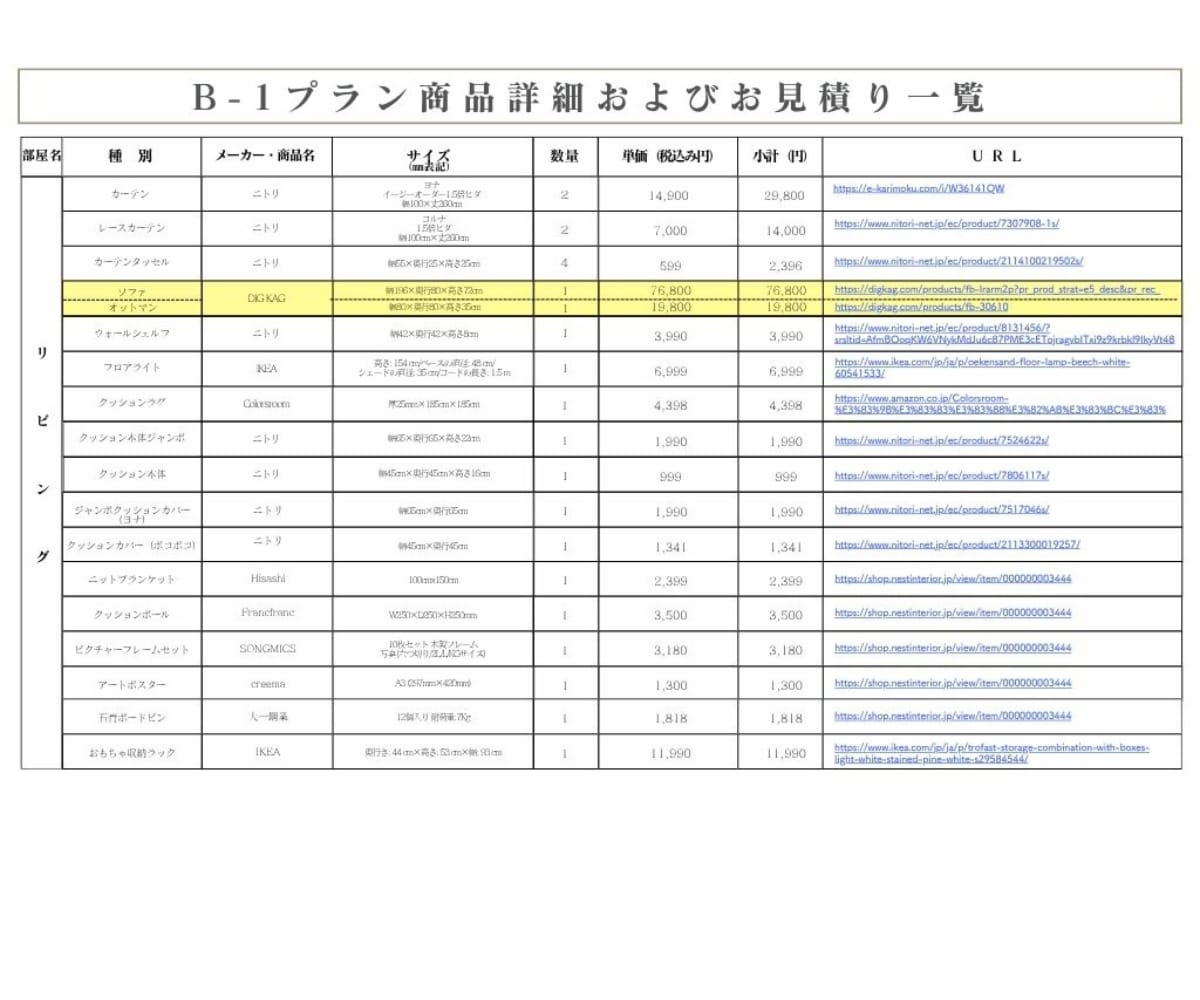The width and height of the screenshot is (1200, 1000).
Task: Open the nitori-net product 7517046s link
Action: 941,509
